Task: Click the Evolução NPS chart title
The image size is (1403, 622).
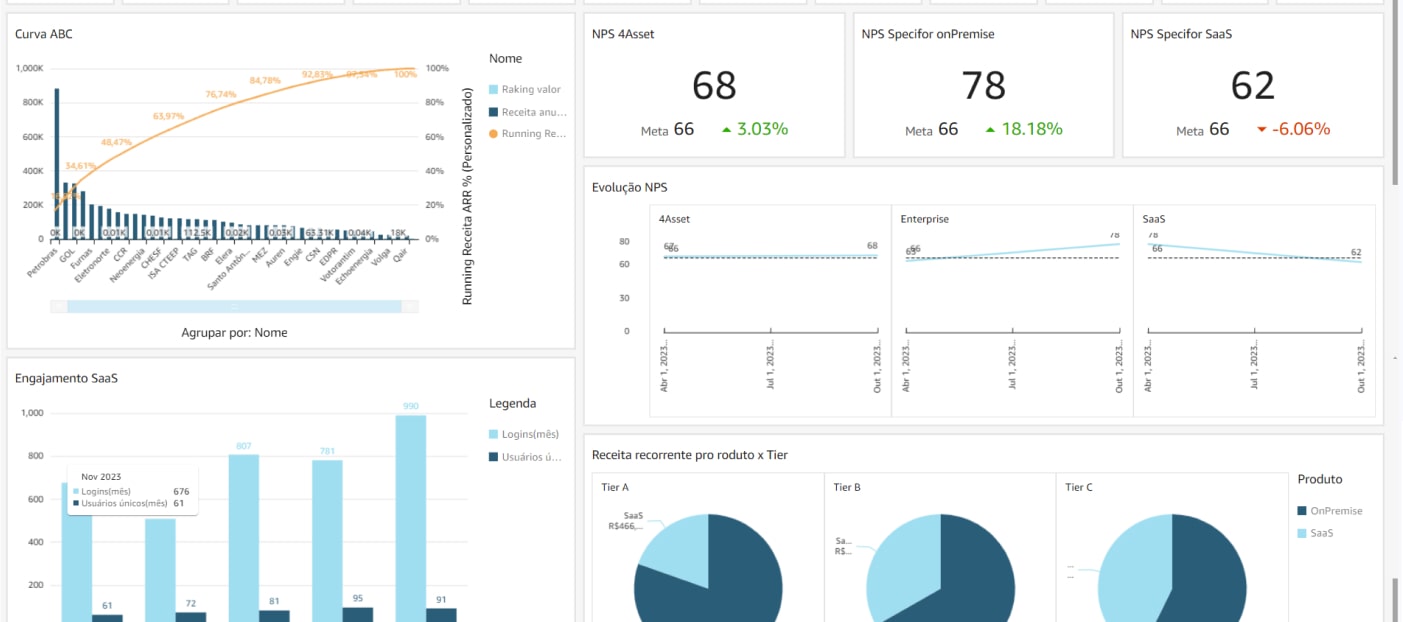Action: click(629, 187)
